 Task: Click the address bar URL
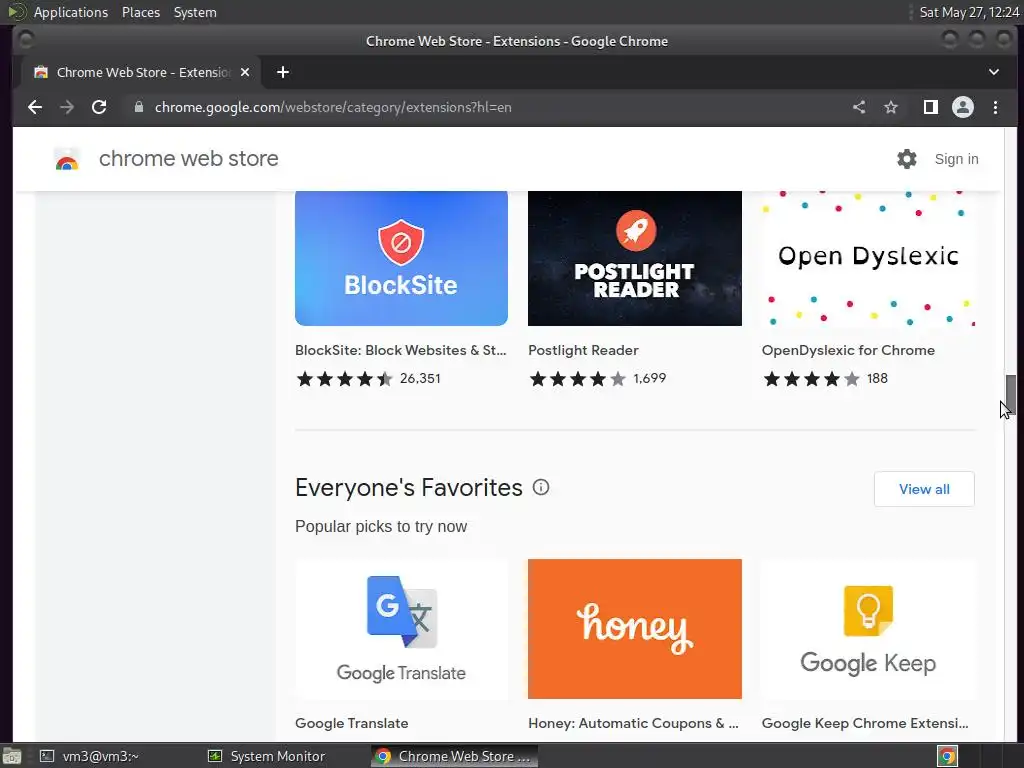point(333,107)
